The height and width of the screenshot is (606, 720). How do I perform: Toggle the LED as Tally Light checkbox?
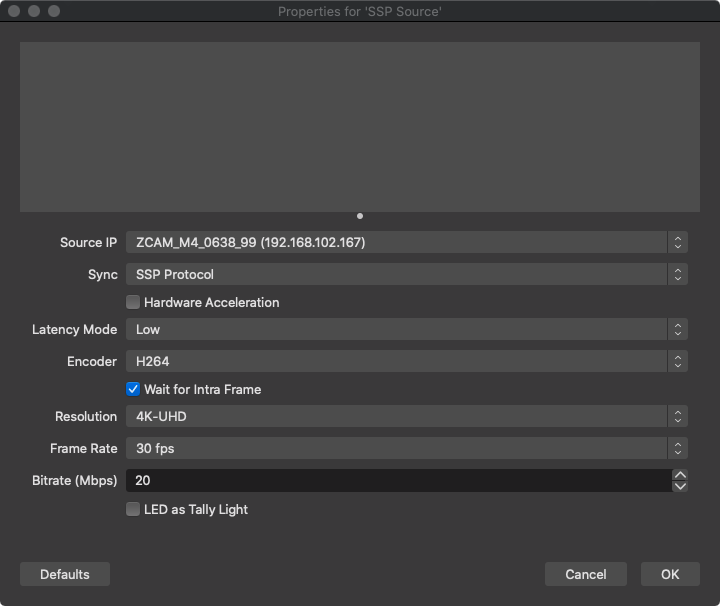coord(133,509)
